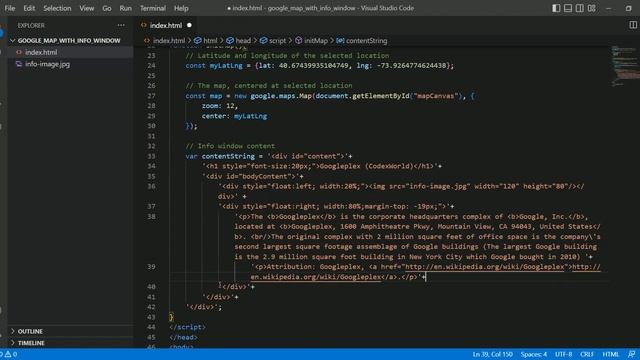Click unsaved dot on index.html tab
This screenshot has width=640, height=360.
click(189, 25)
